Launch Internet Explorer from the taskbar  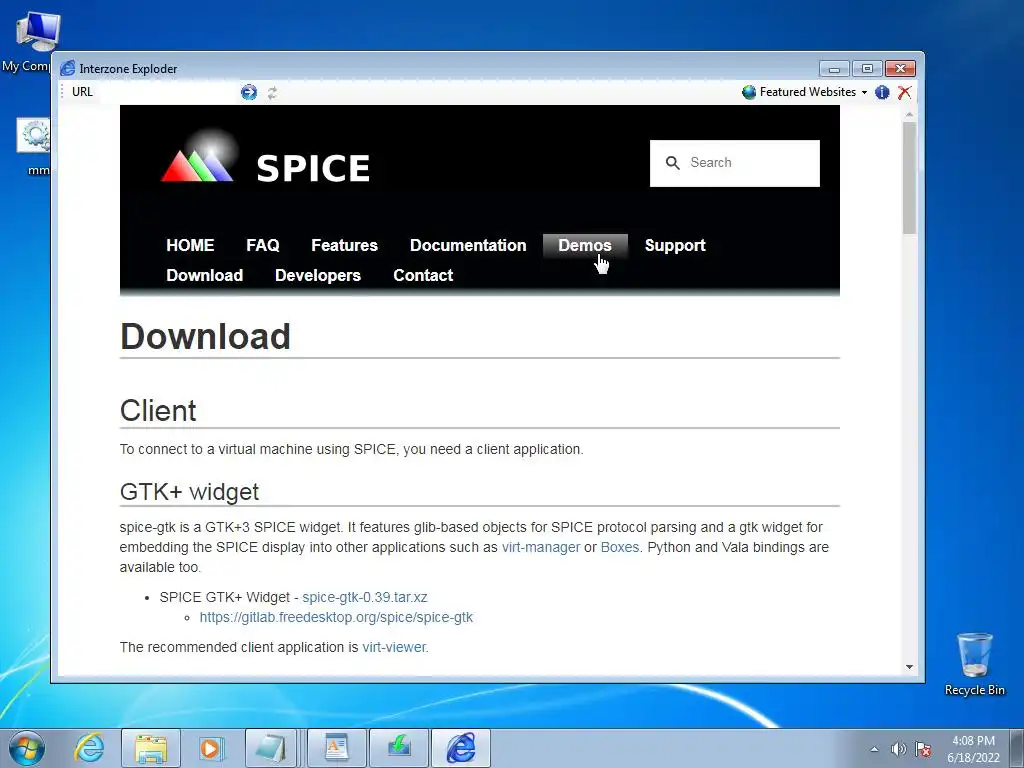(89, 748)
